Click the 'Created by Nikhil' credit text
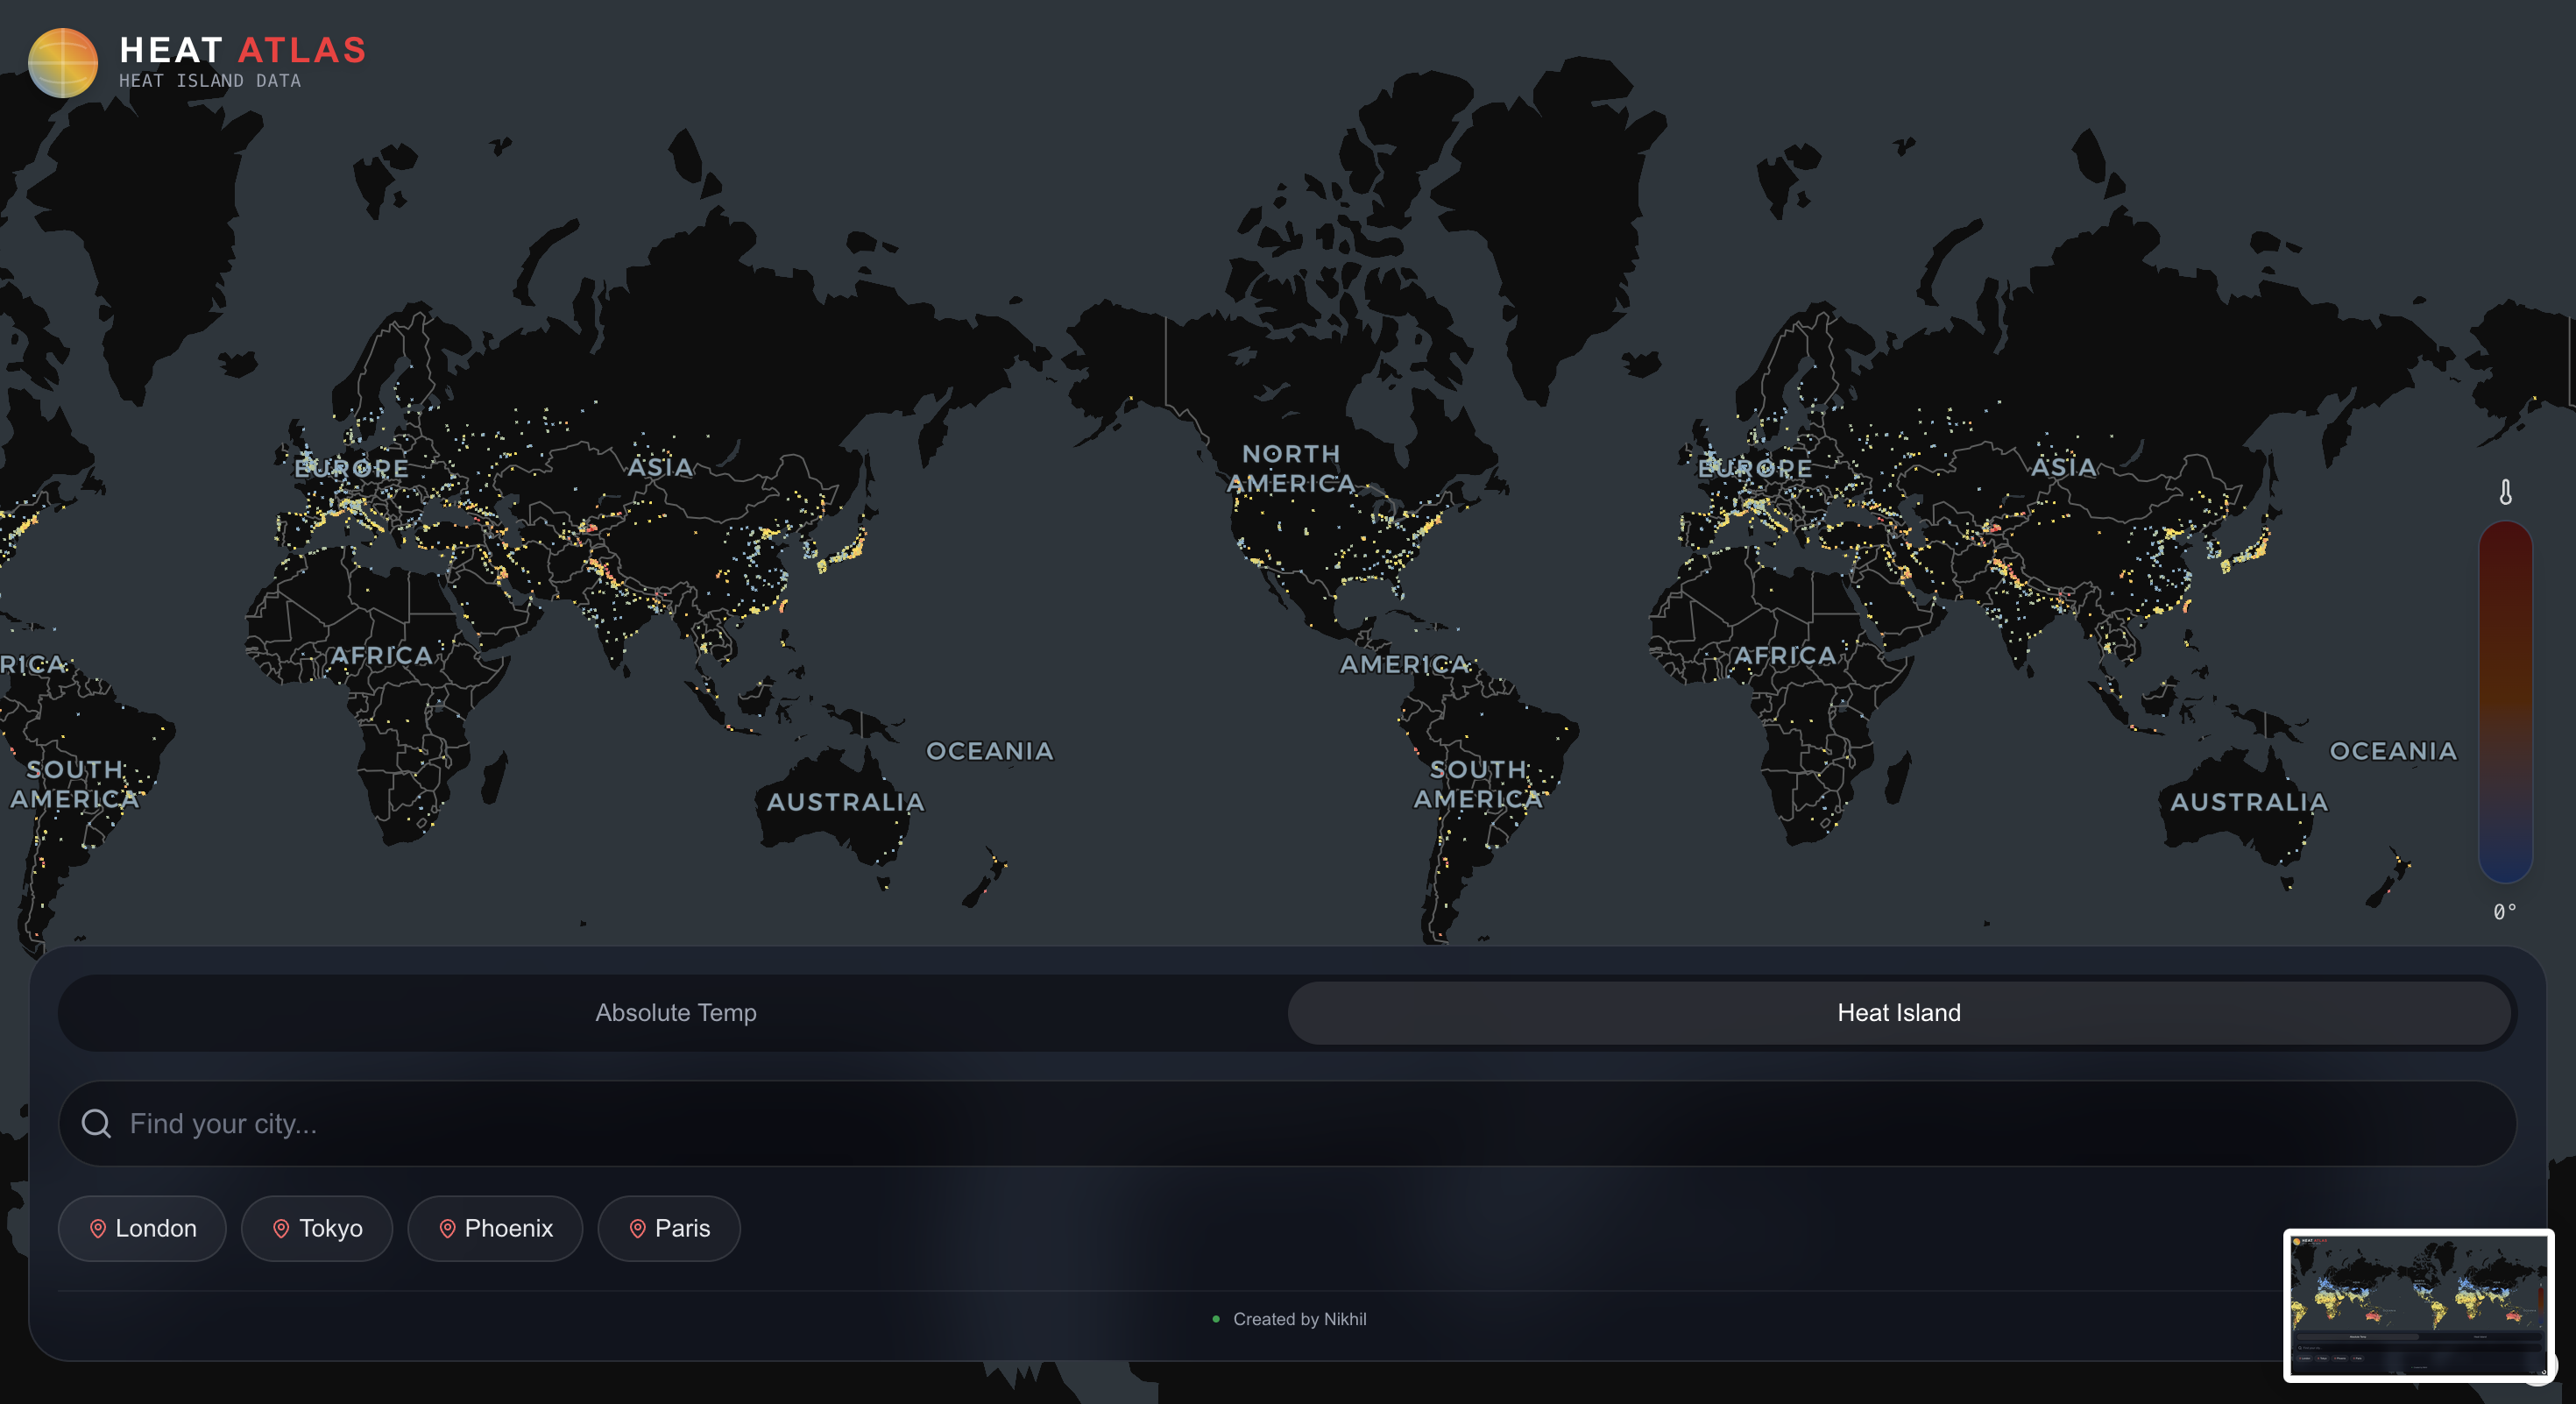2576x1404 pixels. point(1300,1319)
